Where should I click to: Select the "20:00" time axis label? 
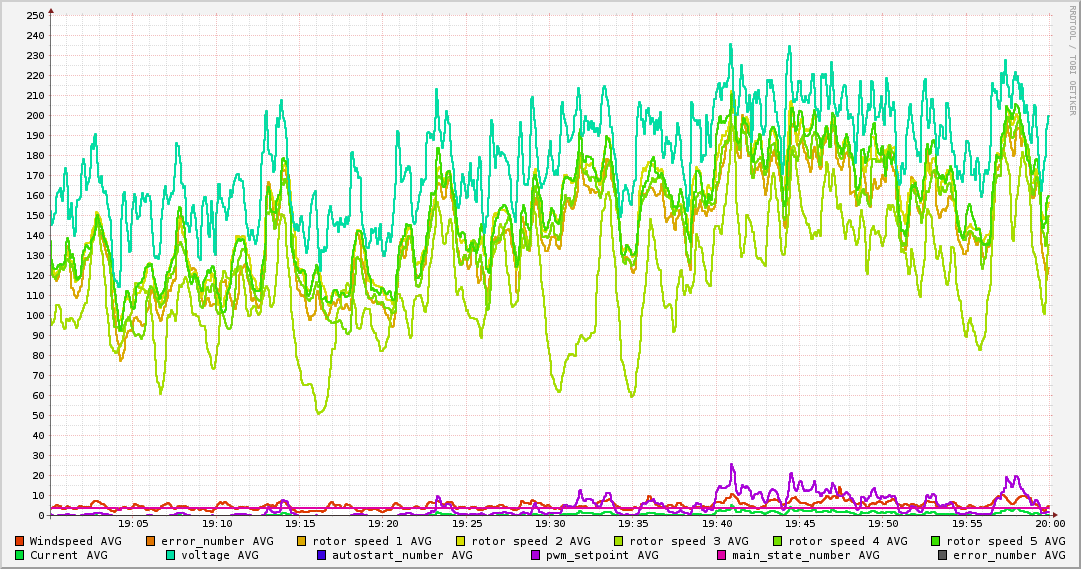(1050, 524)
